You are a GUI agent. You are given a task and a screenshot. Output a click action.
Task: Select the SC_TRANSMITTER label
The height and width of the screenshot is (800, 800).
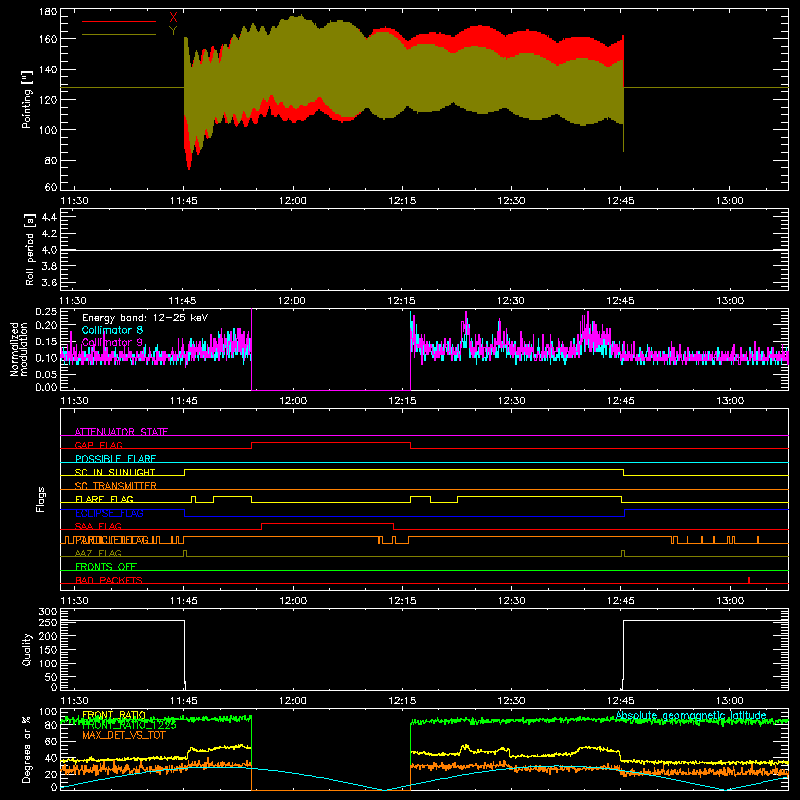(116, 486)
